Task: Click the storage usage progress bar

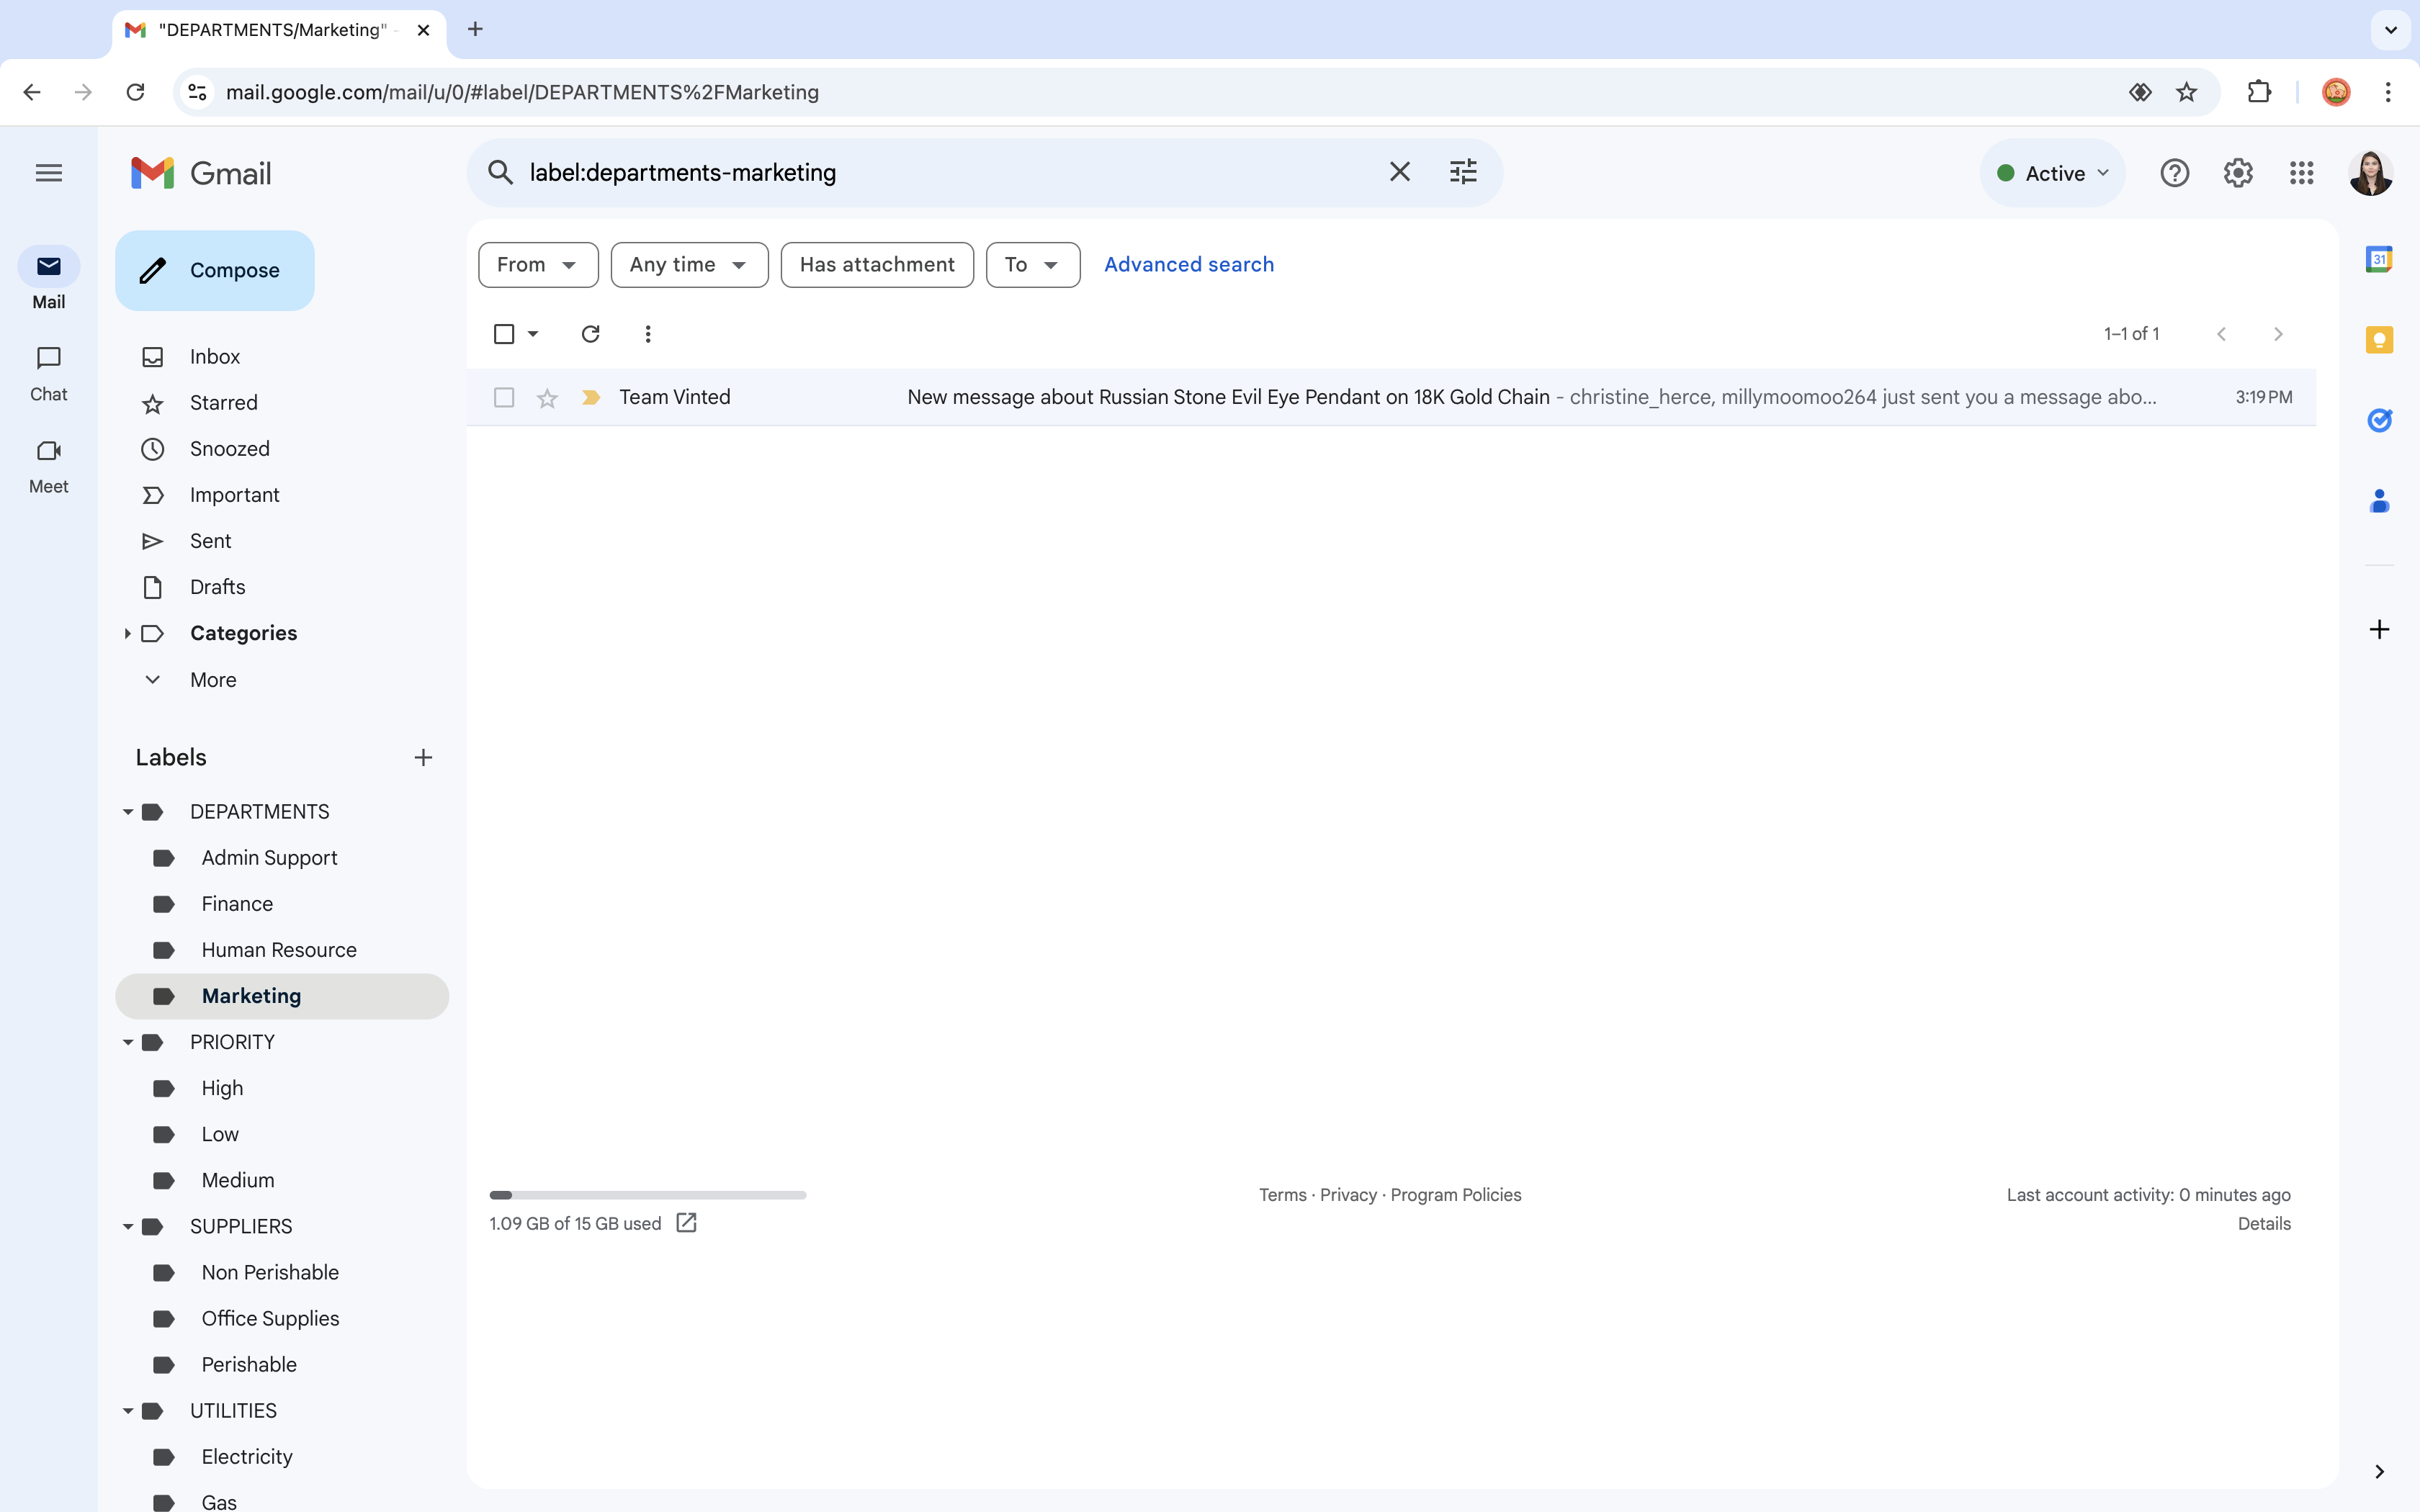Action: click(647, 1195)
